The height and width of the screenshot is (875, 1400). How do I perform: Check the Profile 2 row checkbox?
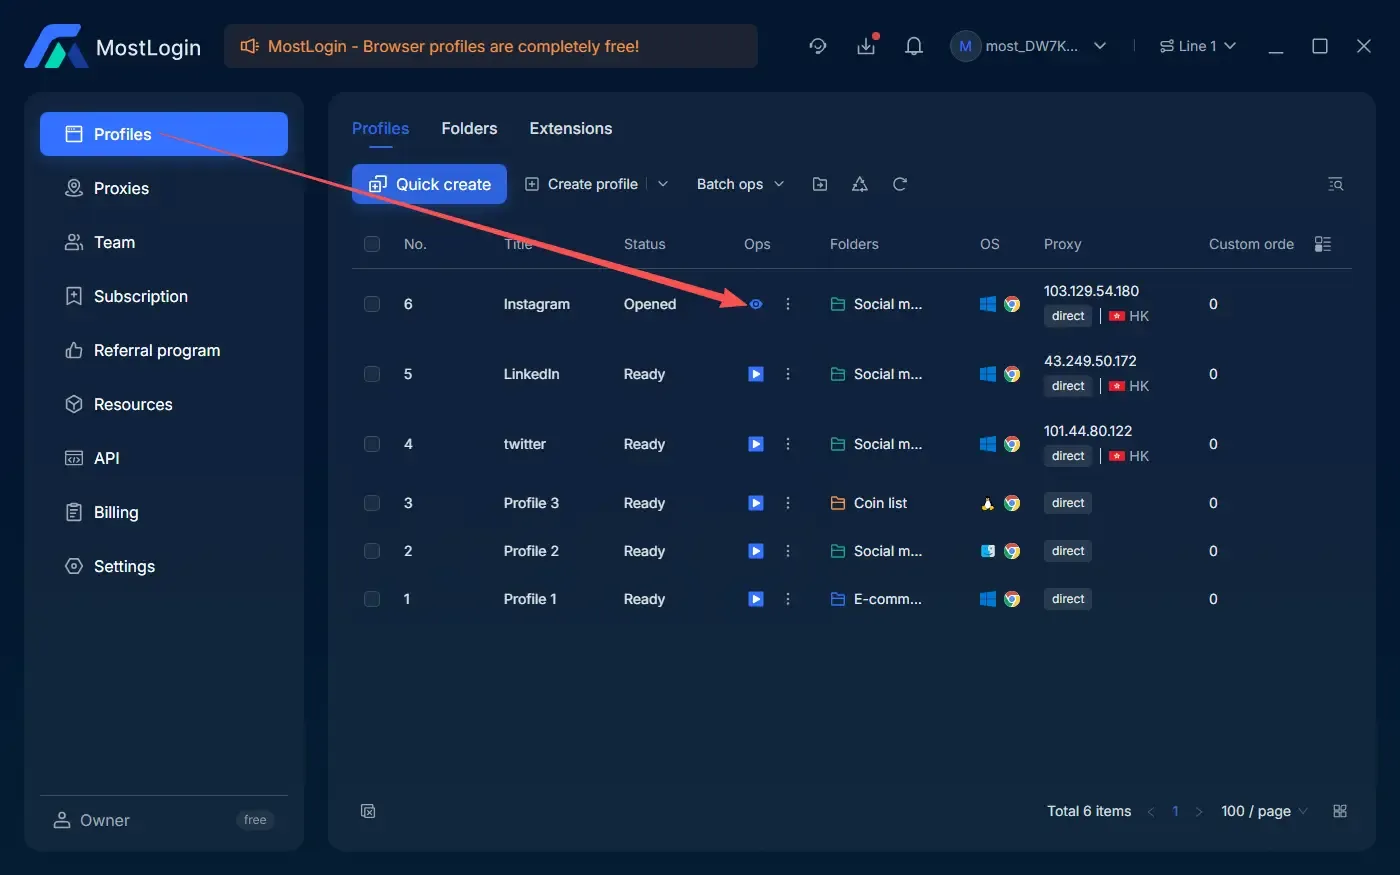(372, 551)
